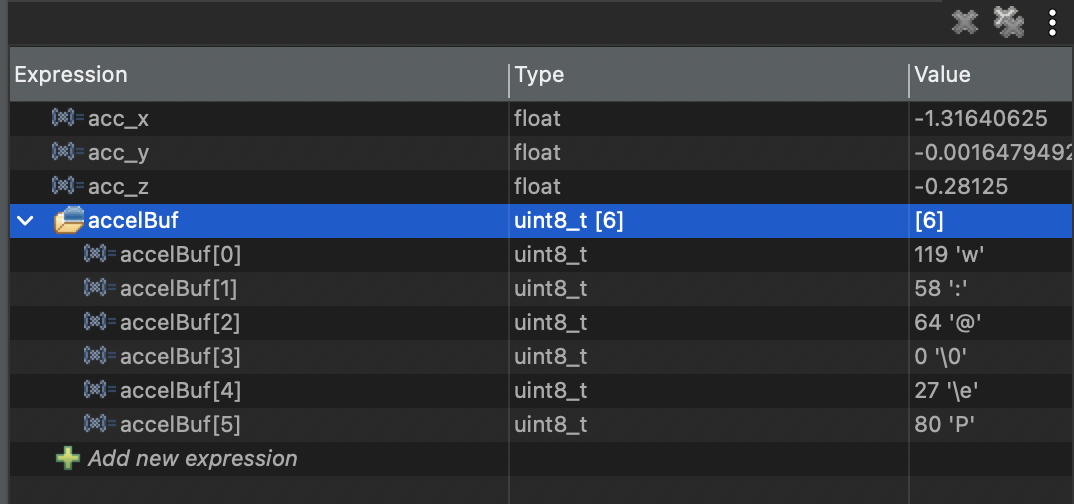Viewport: 1074px width, 504px height.
Task: Collapse the accelBuf array node
Action: 26,221
